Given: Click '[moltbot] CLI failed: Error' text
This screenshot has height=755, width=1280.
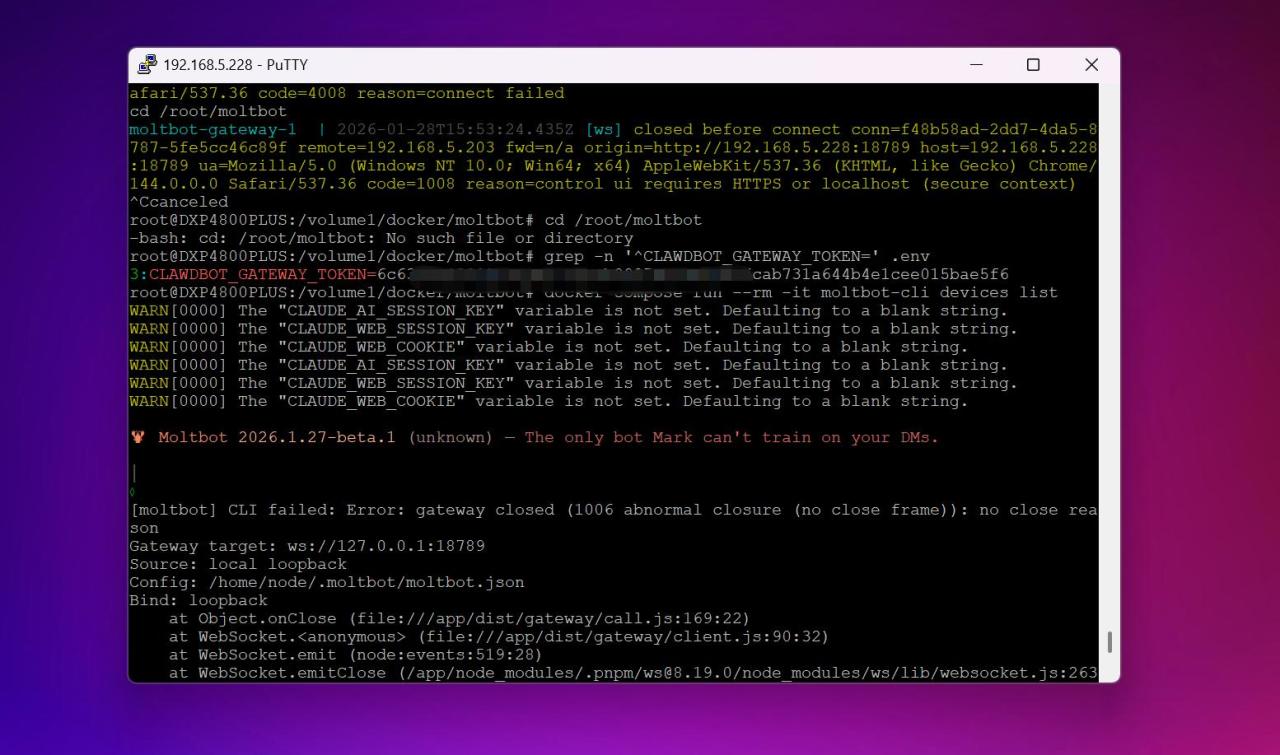Looking at the screenshot, I should (x=267, y=509).
